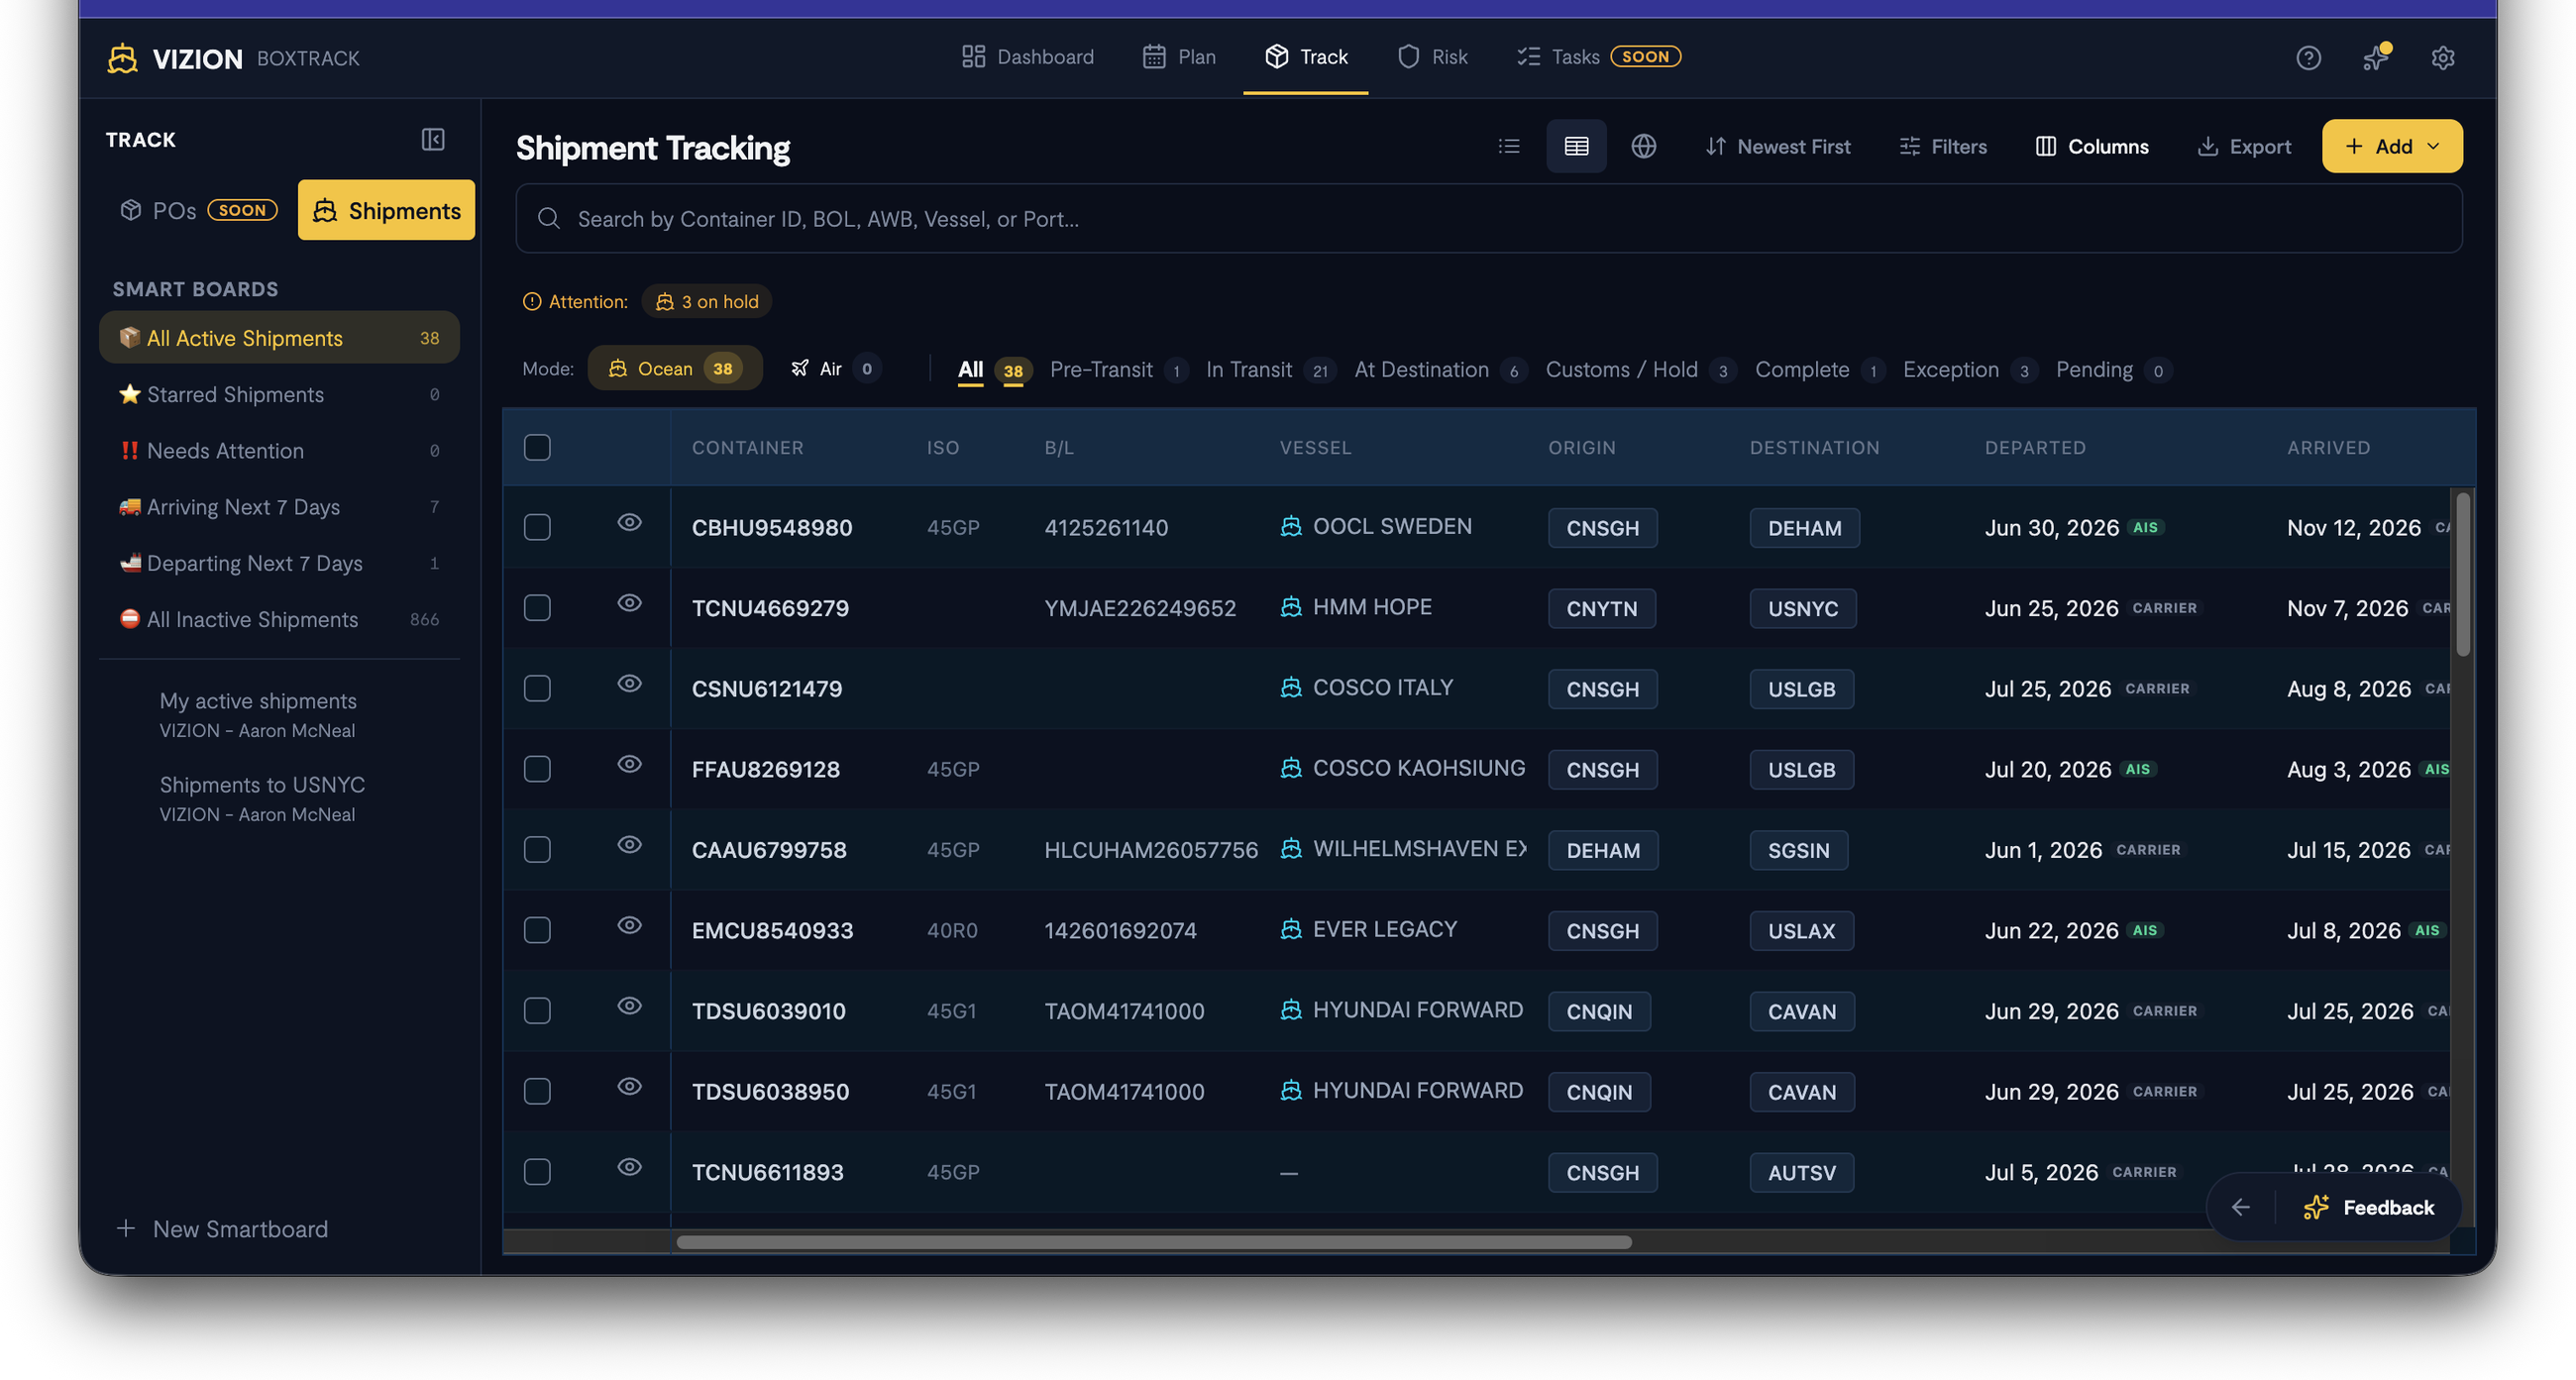Toggle the select-all header checkbox
This screenshot has width=2576, height=1380.
pos(537,447)
